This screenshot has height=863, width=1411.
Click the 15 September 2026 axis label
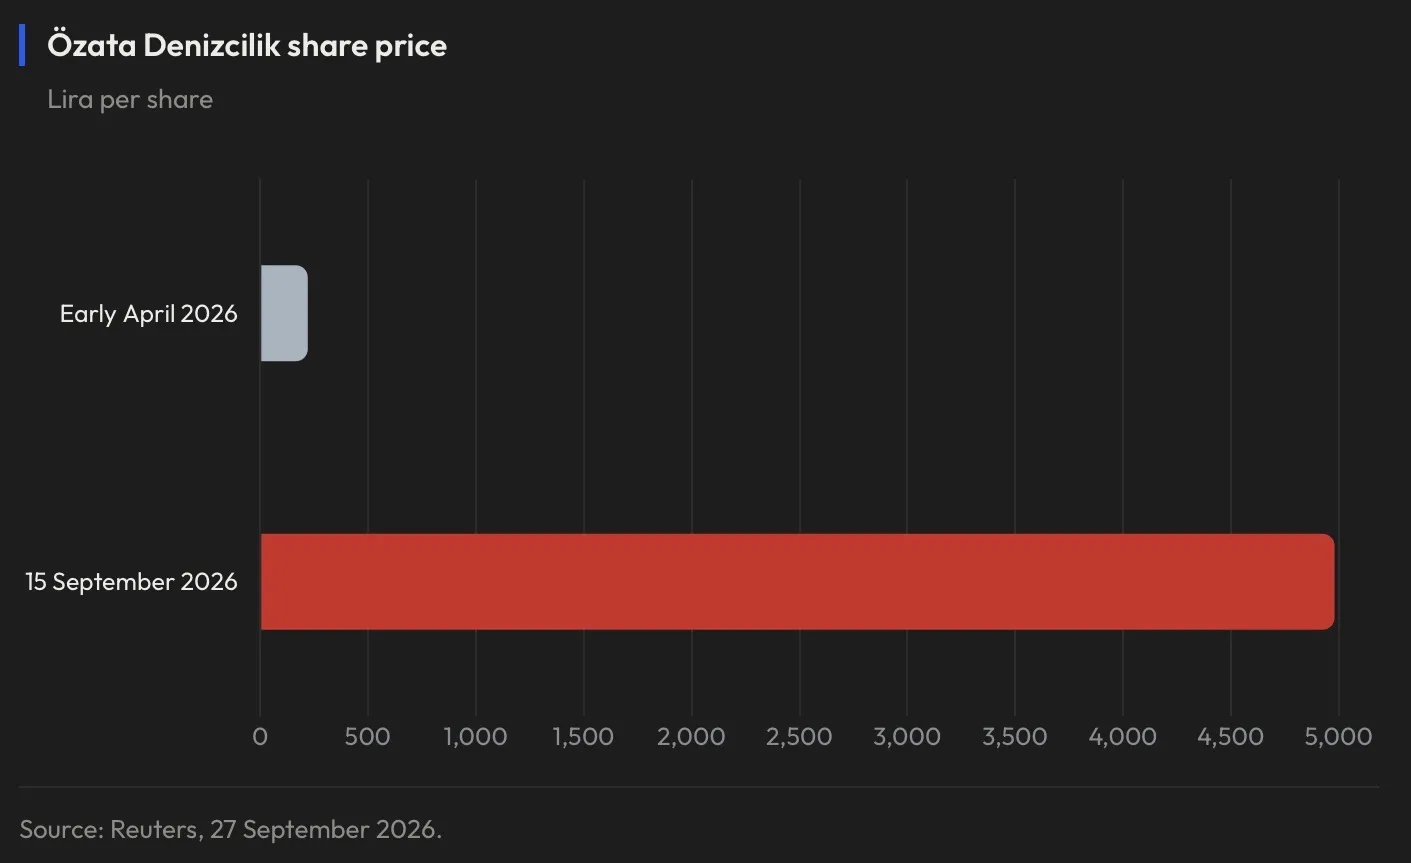click(132, 582)
